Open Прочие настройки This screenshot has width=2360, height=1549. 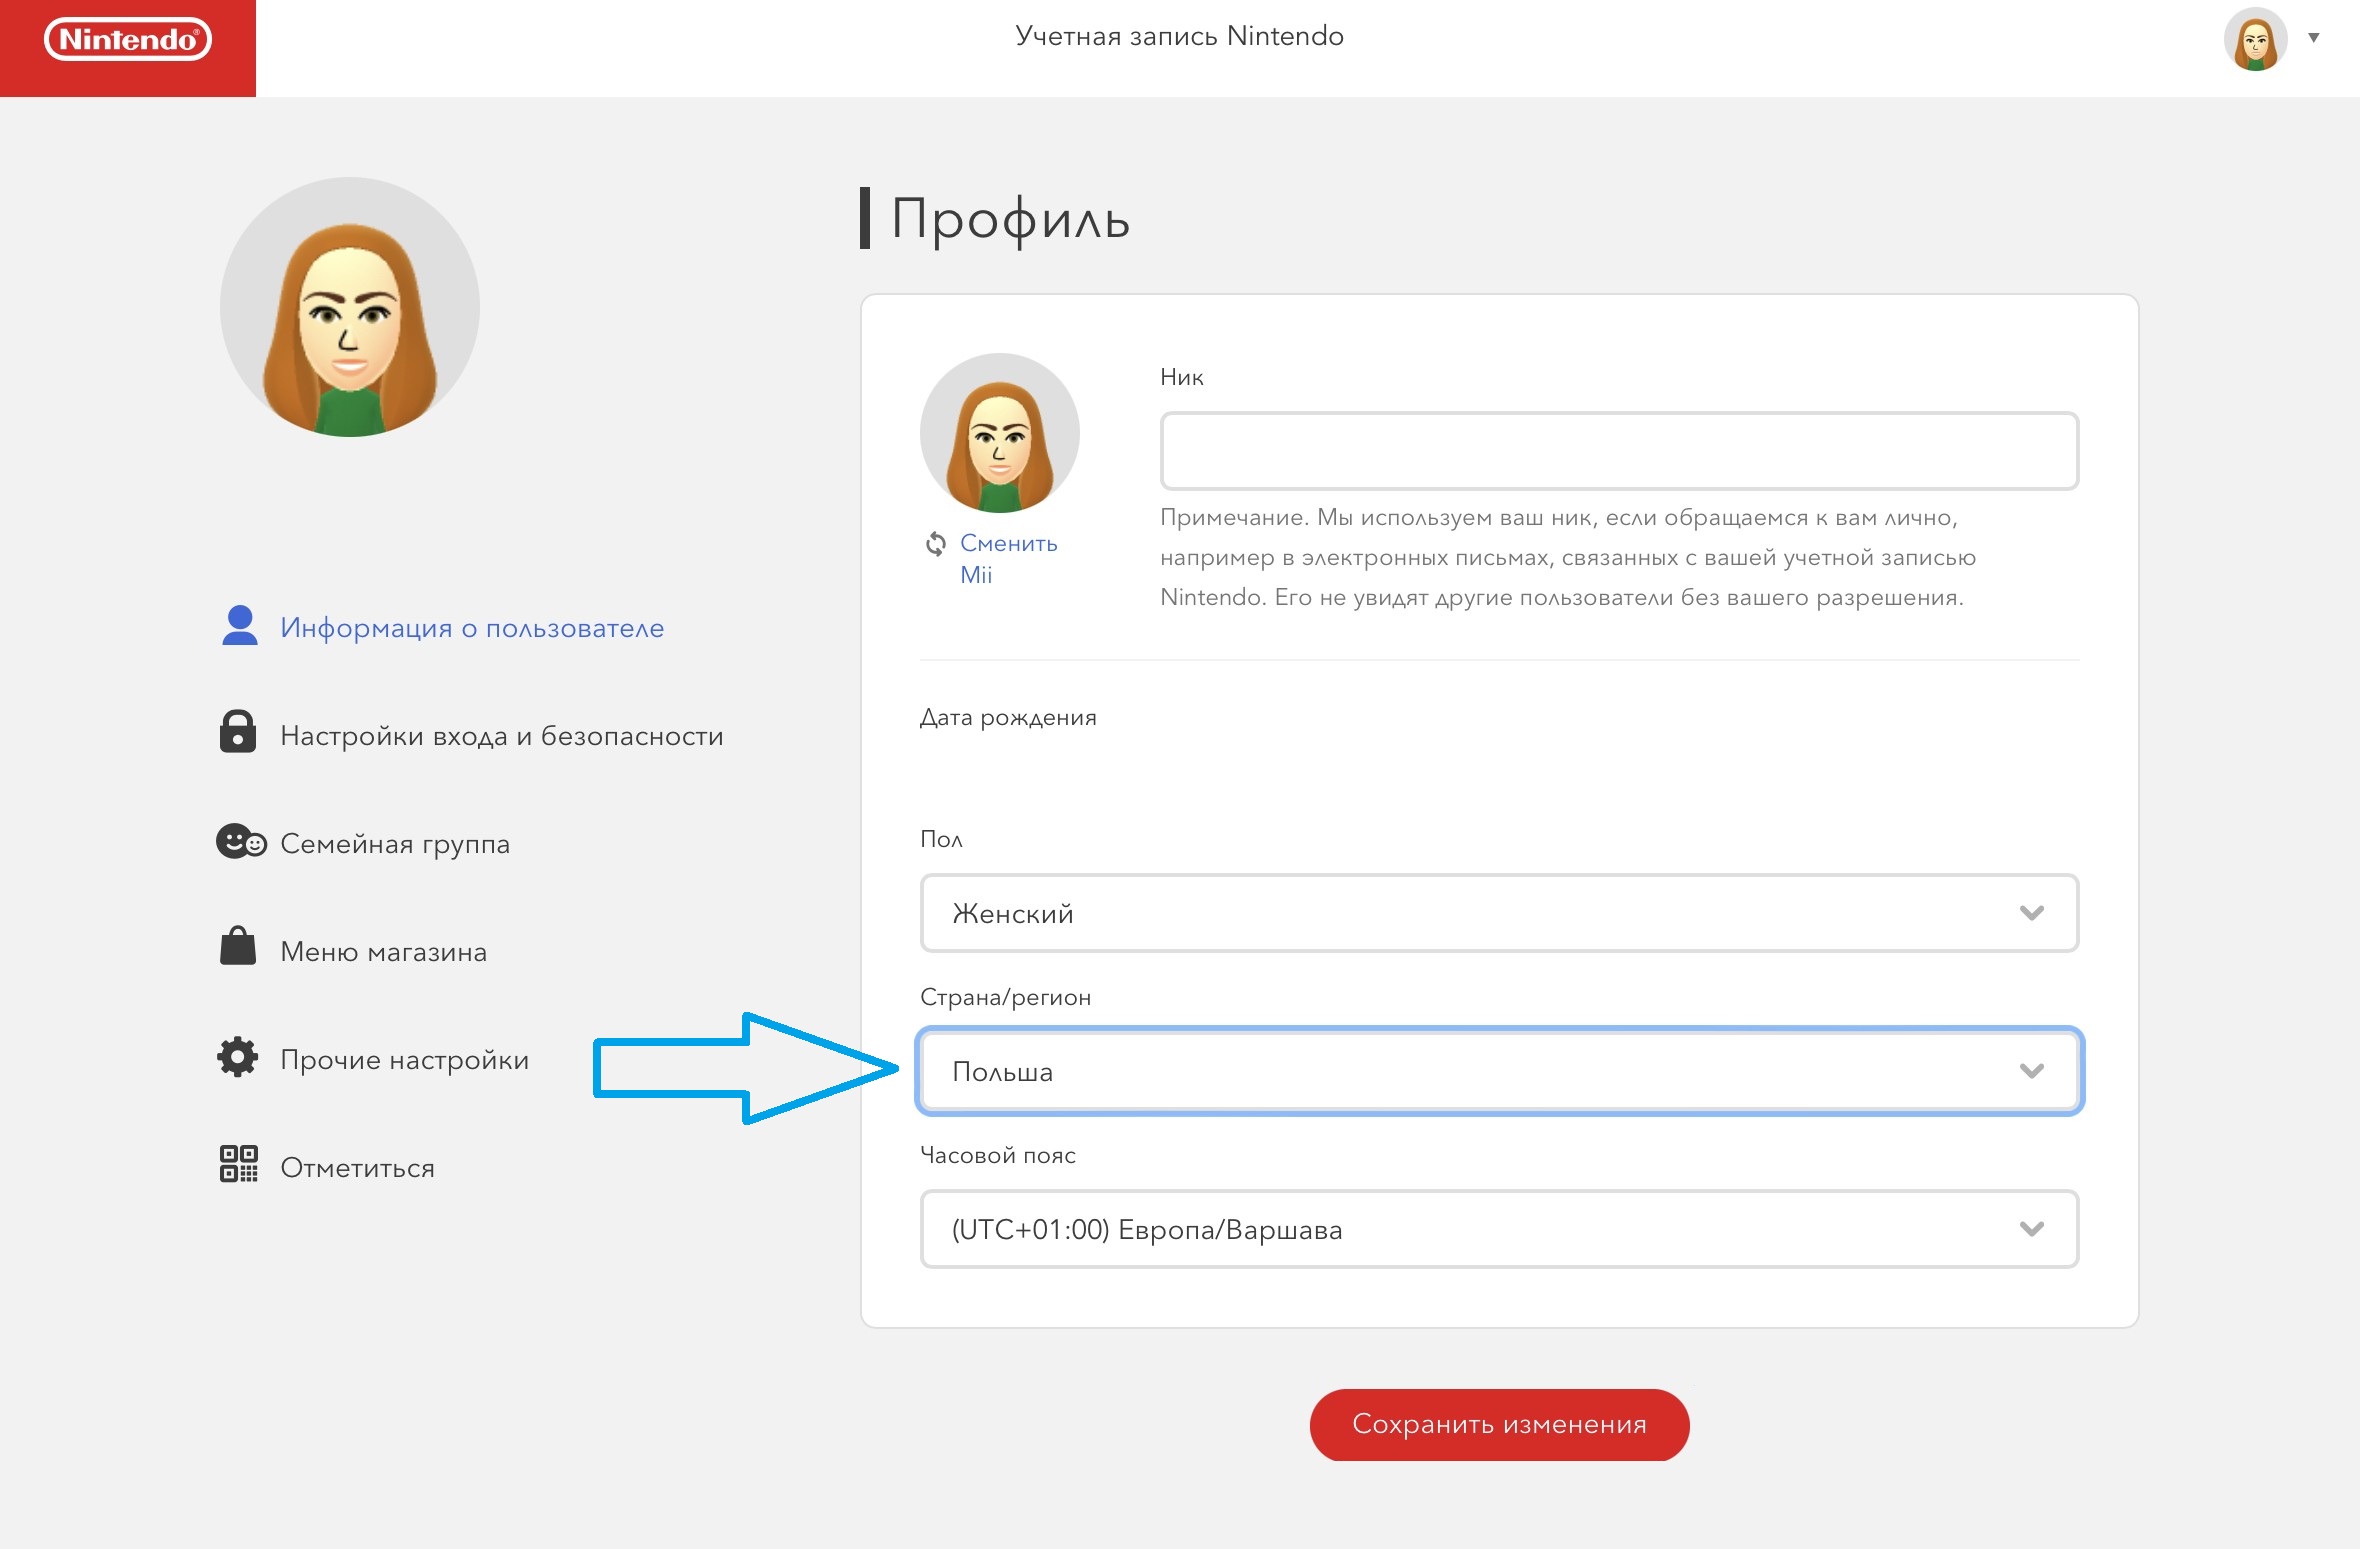(405, 1060)
